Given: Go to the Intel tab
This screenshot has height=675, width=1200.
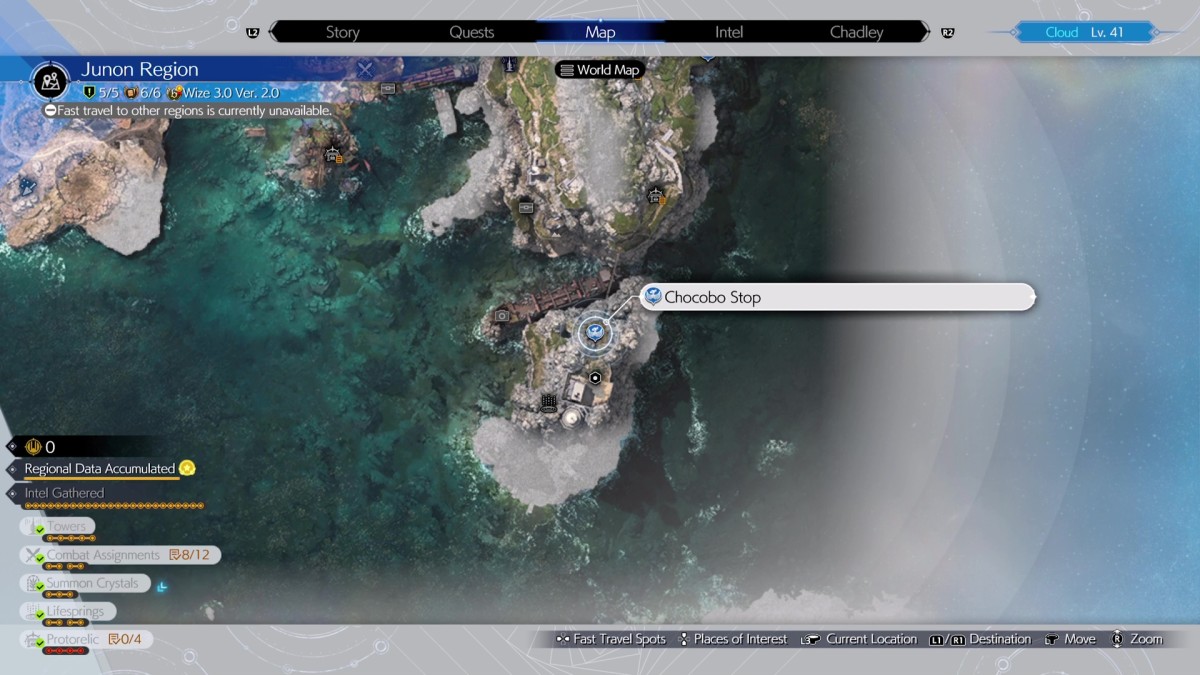Looking at the screenshot, I should click(729, 32).
